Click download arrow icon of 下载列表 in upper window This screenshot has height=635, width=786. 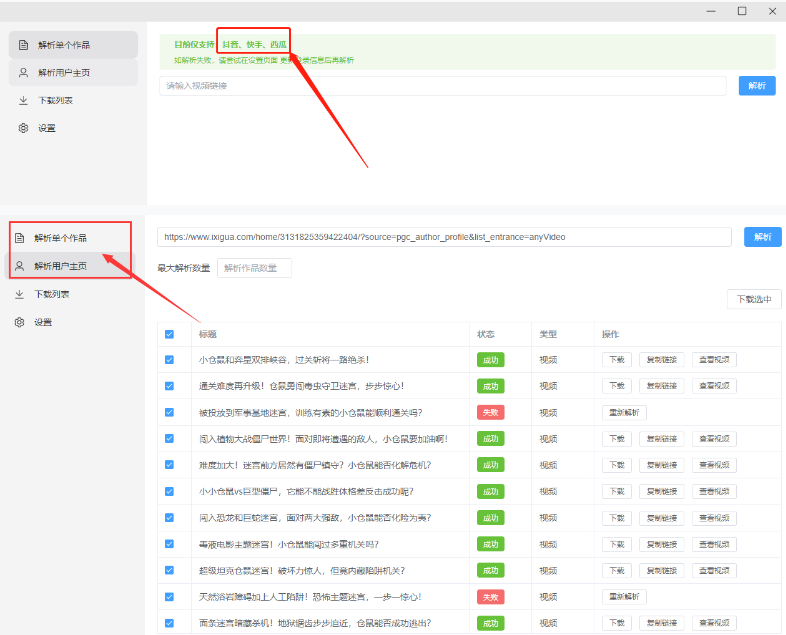pos(23,101)
